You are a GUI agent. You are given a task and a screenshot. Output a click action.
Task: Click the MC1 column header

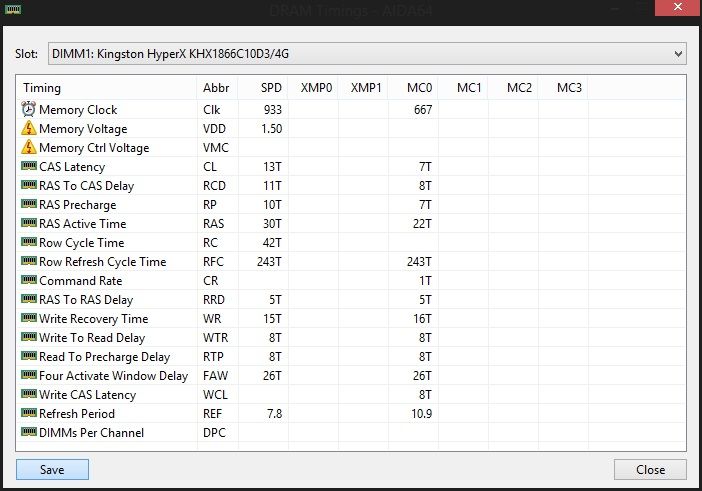463,88
